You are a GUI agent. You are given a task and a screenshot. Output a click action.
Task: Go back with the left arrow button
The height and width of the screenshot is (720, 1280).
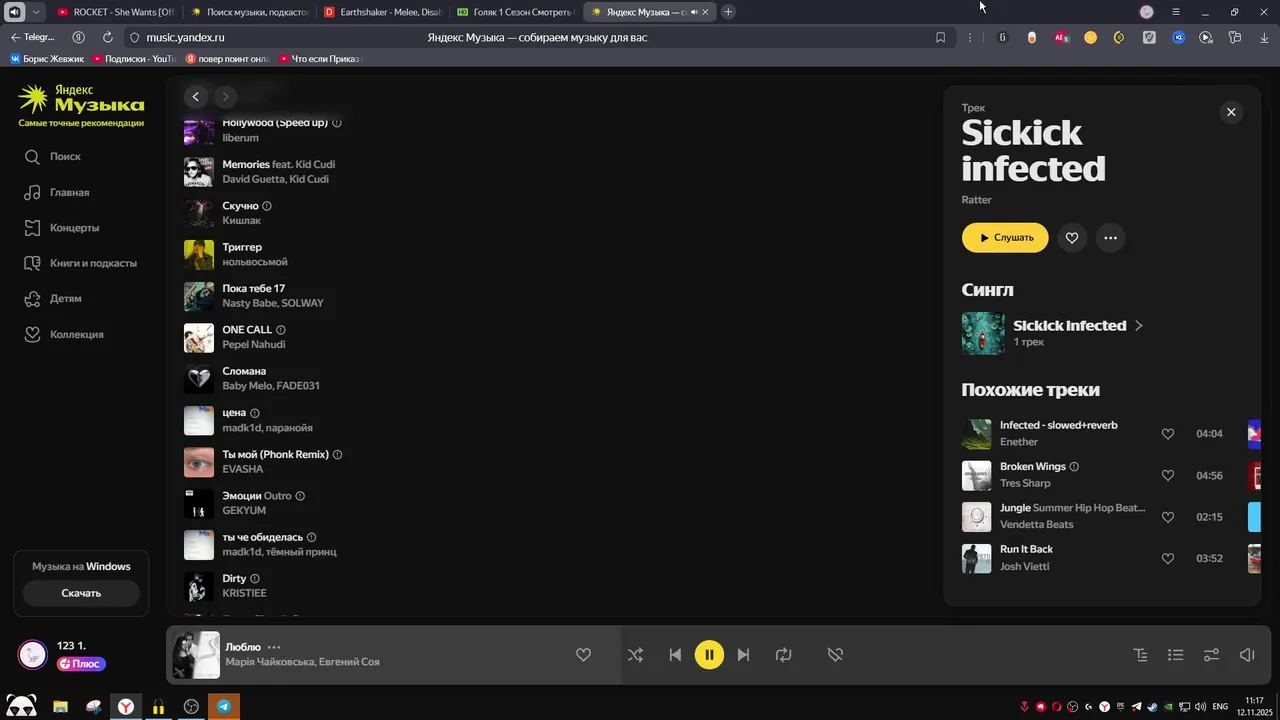196,97
